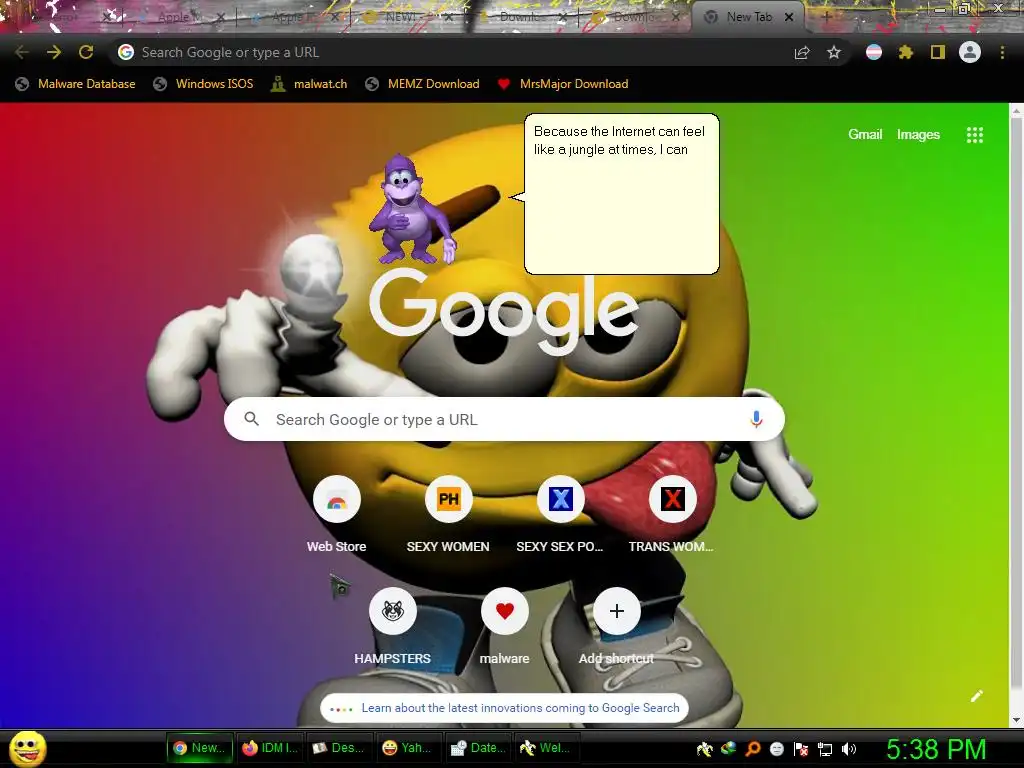Screen dimensions: 1024x768
Task: Open the Chrome profile avatar
Action: click(x=970, y=52)
